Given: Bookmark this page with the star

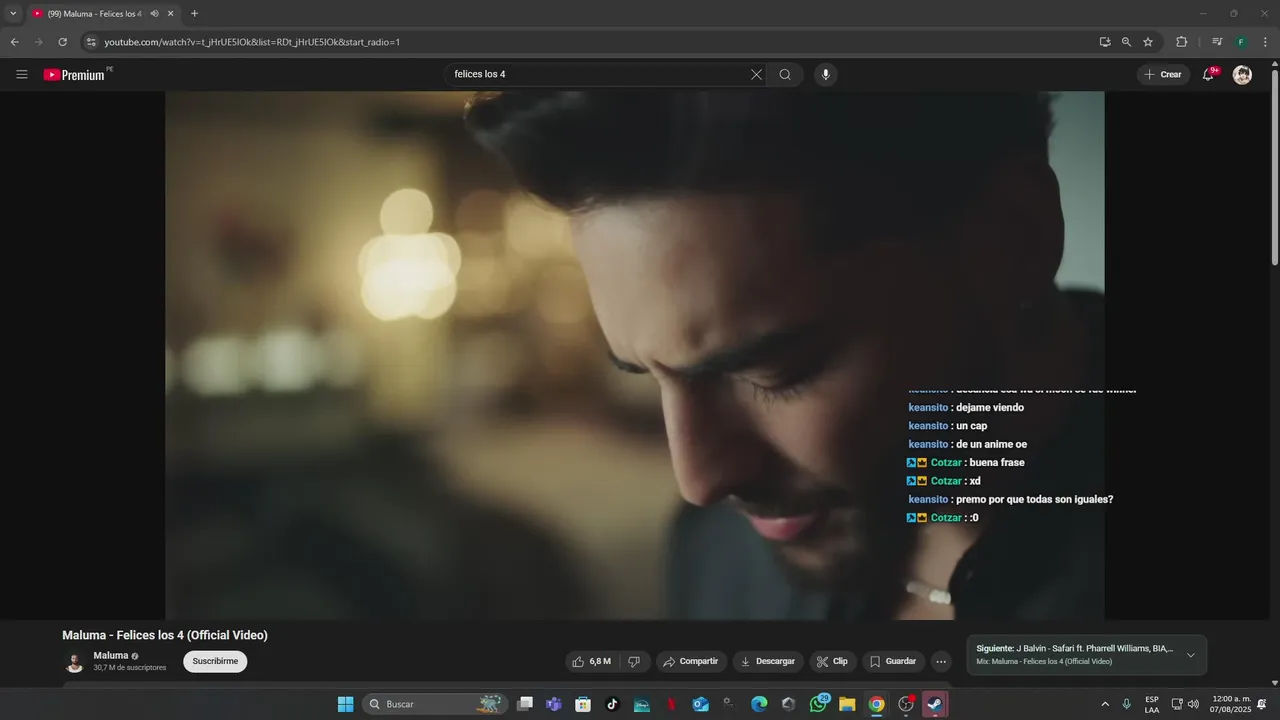Looking at the screenshot, I should pos(1148,42).
